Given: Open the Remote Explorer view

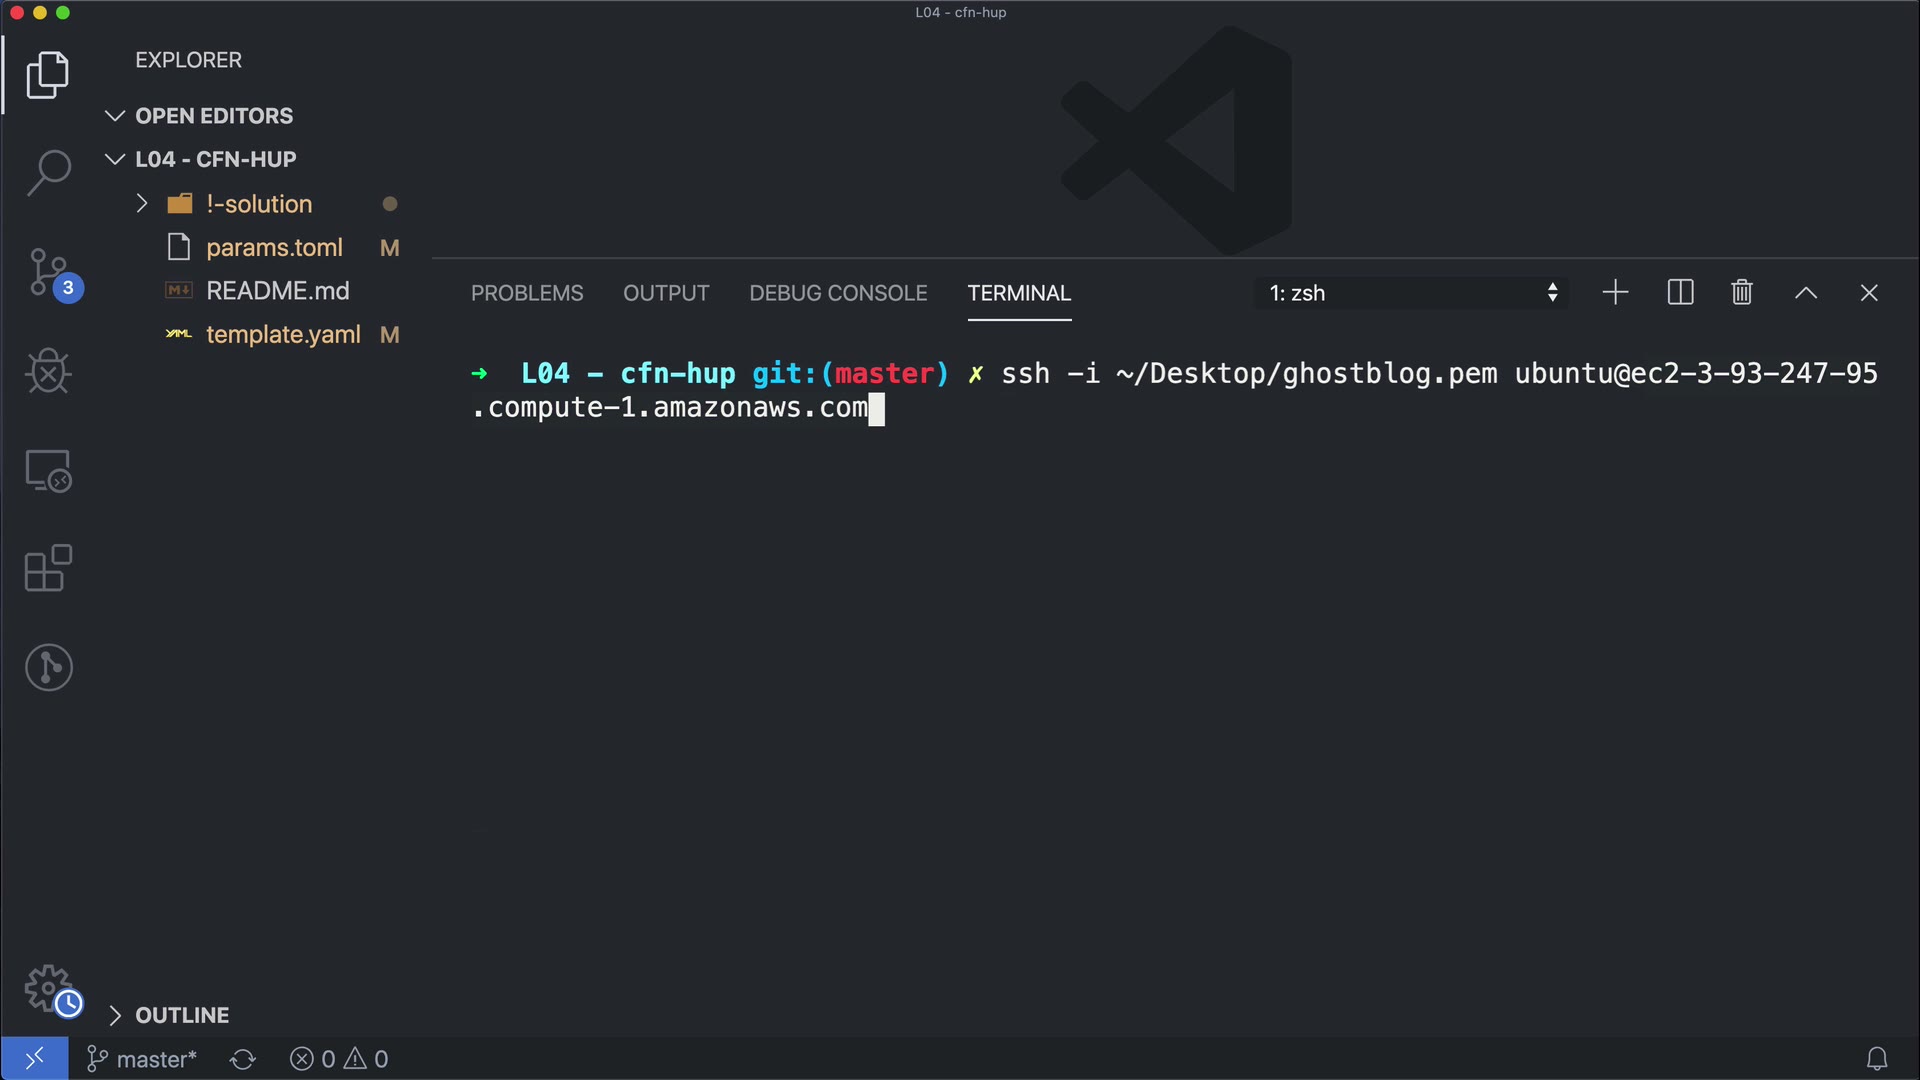Looking at the screenshot, I should point(48,471).
